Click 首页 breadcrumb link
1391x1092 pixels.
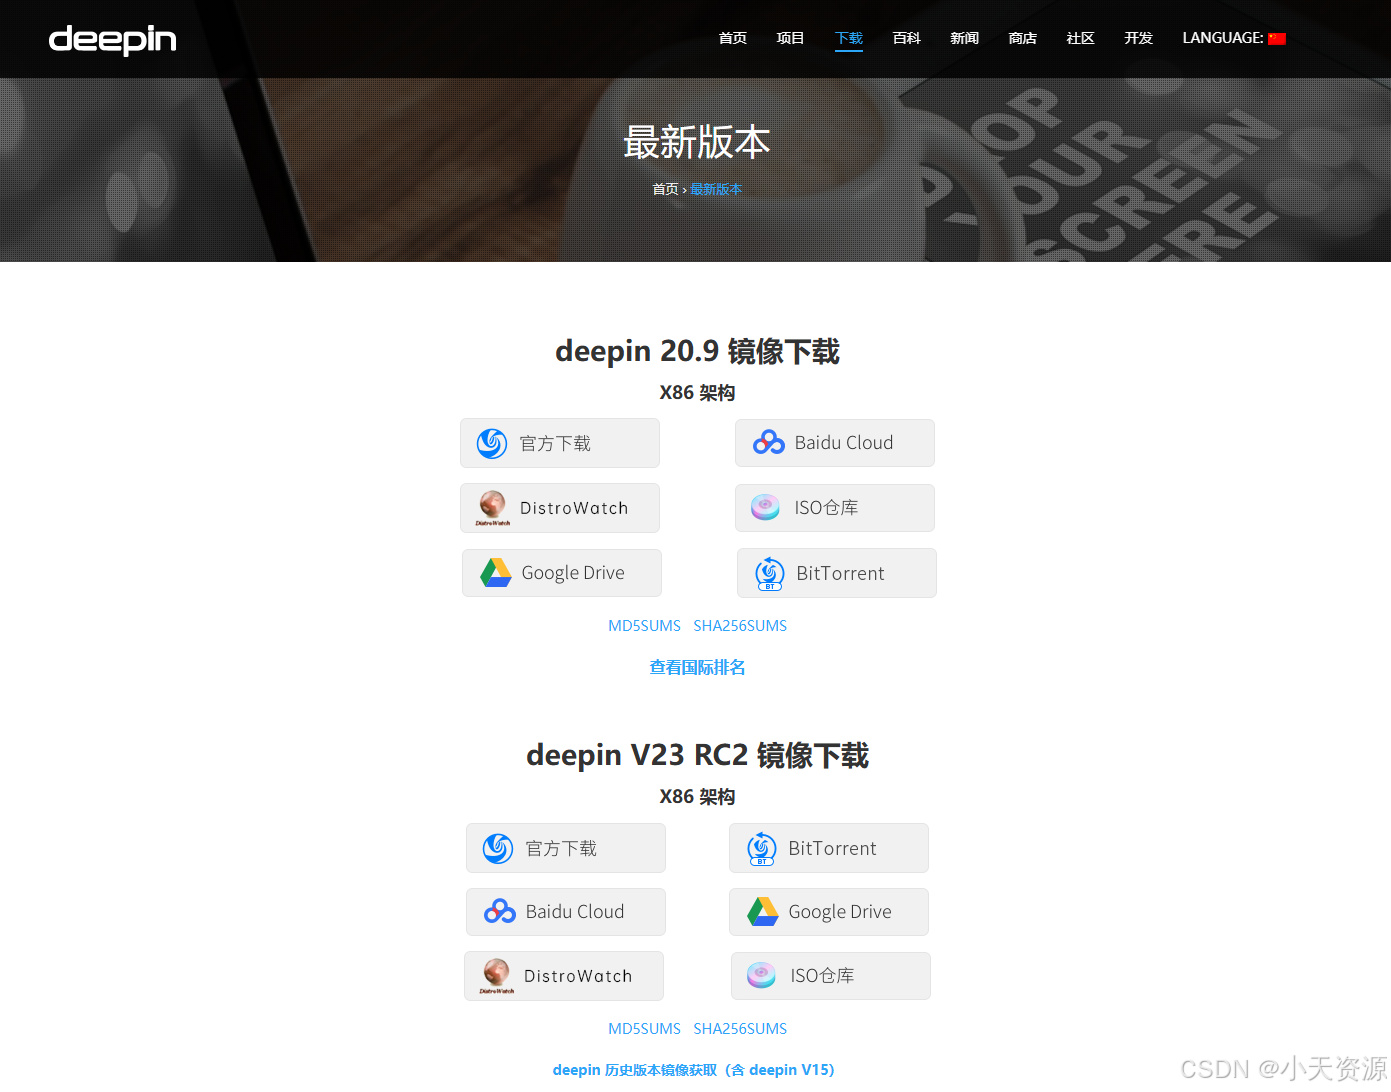(665, 189)
